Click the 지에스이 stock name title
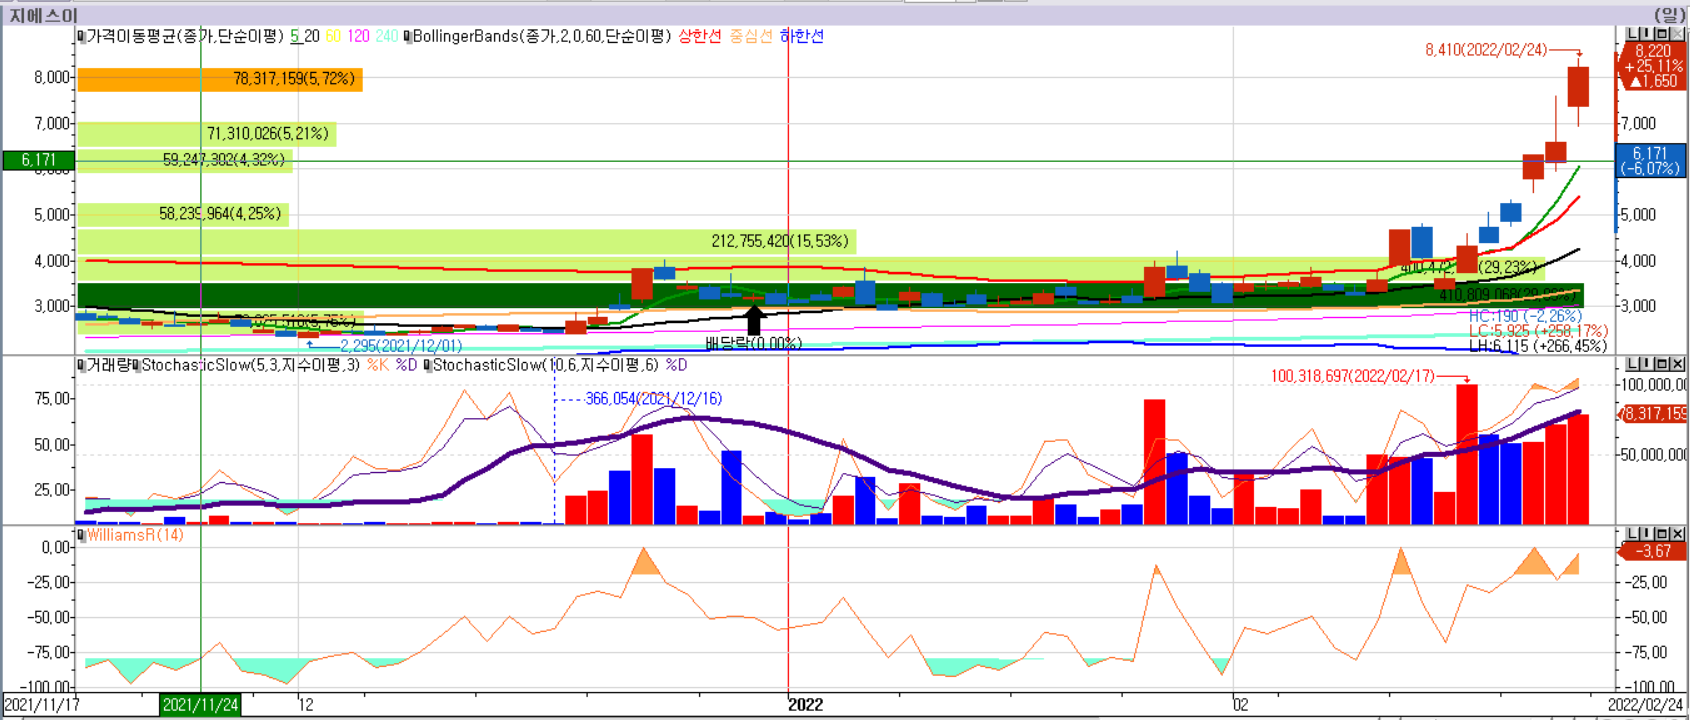 point(42,15)
